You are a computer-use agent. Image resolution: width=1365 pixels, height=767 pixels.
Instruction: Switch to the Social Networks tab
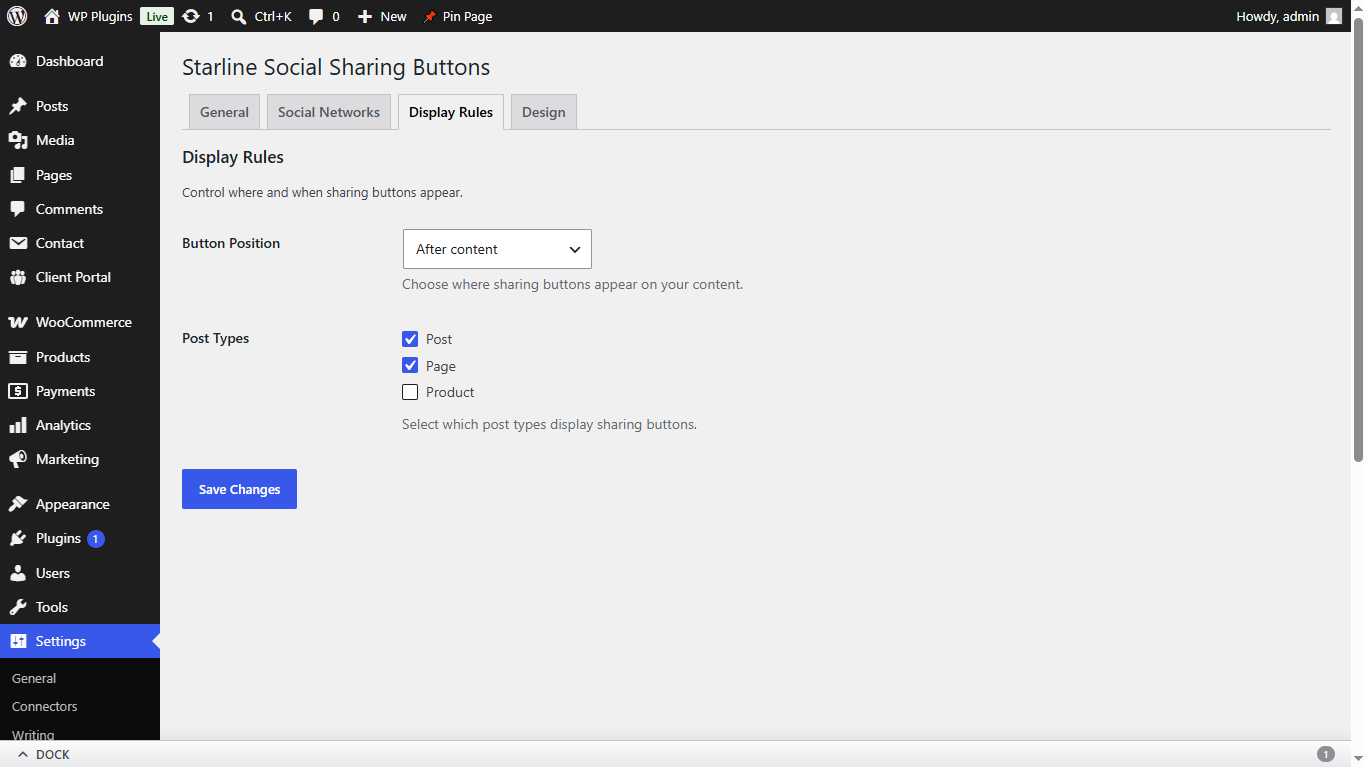click(329, 112)
